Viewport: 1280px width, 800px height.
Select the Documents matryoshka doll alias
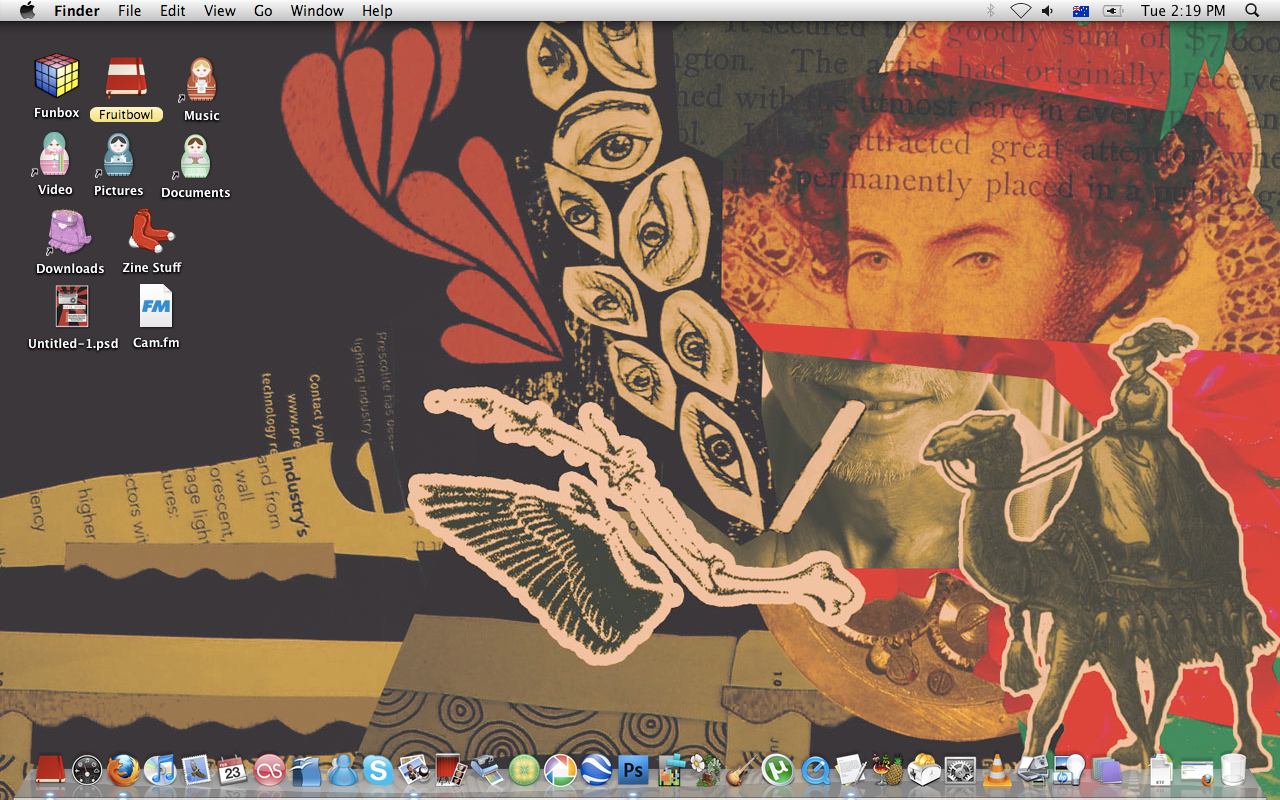tap(195, 157)
